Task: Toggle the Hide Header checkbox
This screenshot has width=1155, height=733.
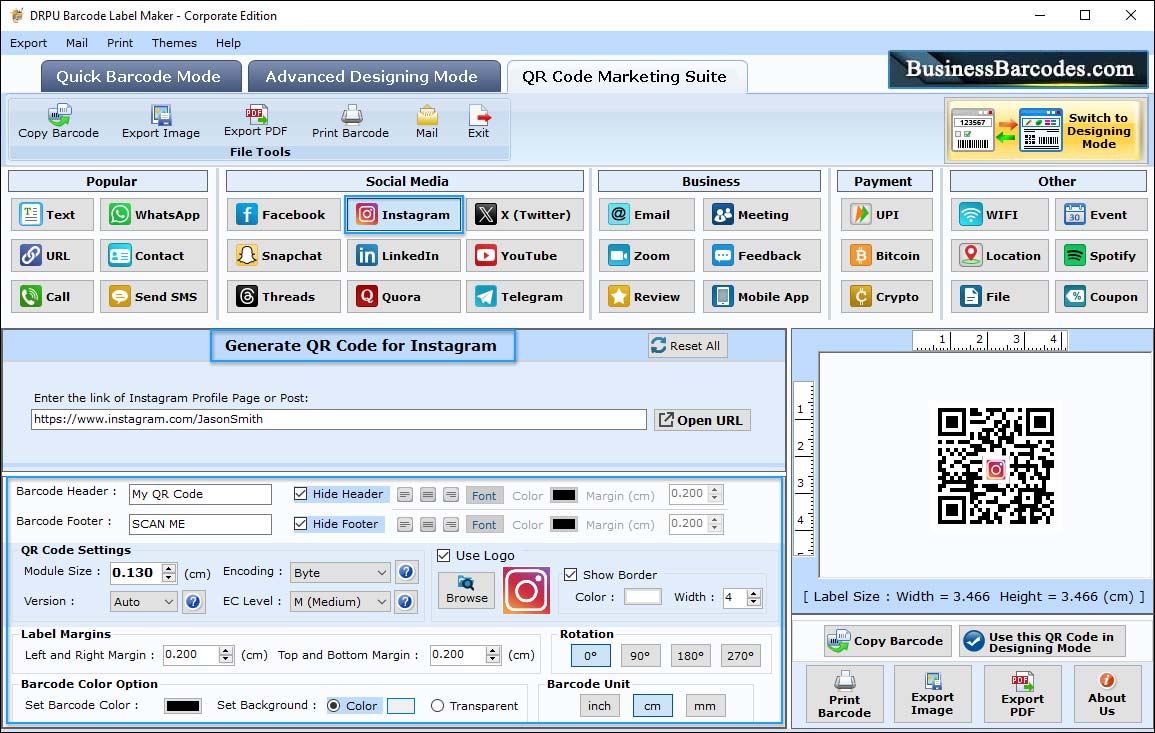Action: (x=301, y=494)
